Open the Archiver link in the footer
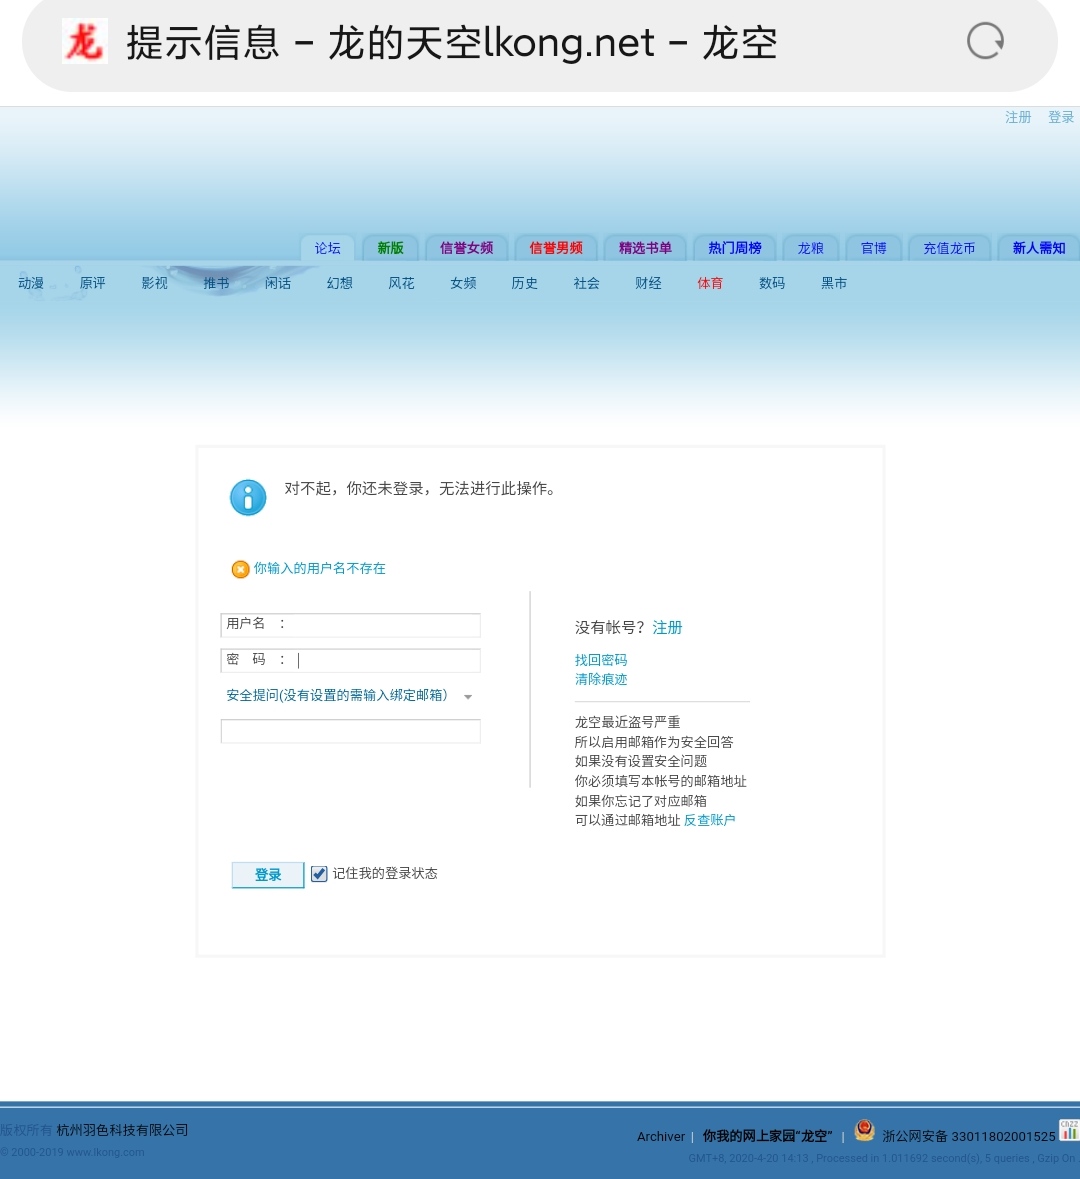The height and width of the screenshot is (1179, 1080). point(660,1136)
